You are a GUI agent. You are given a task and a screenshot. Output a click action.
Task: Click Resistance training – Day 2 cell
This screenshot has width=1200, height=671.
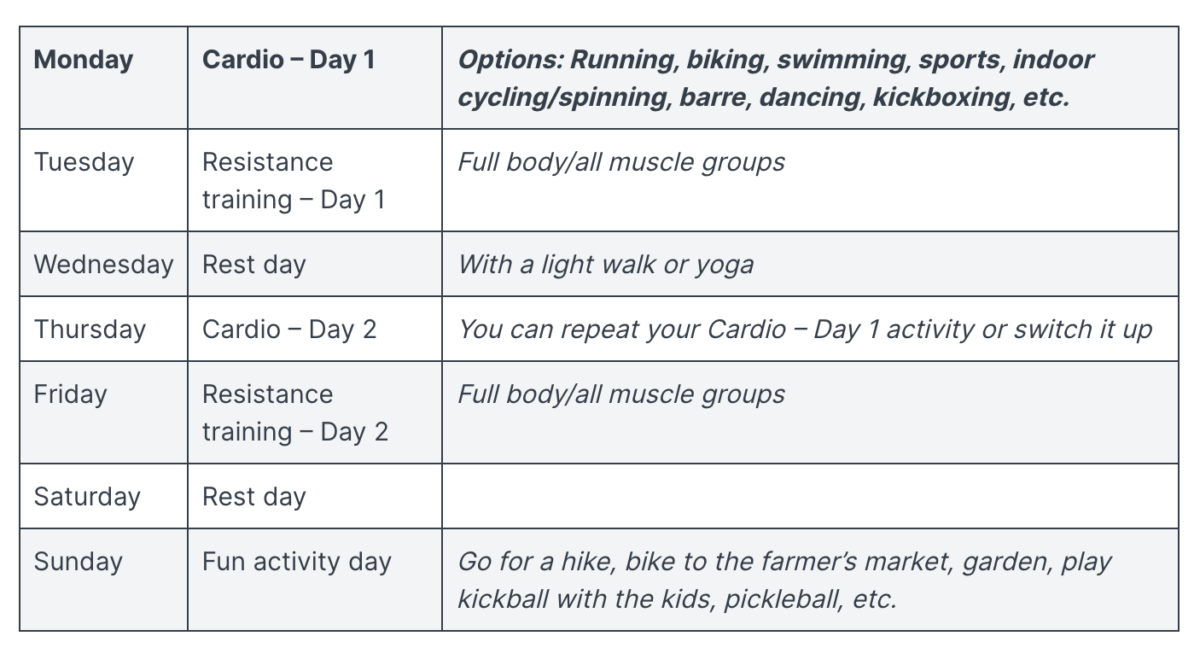pyautogui.click(x=315, y=412)
